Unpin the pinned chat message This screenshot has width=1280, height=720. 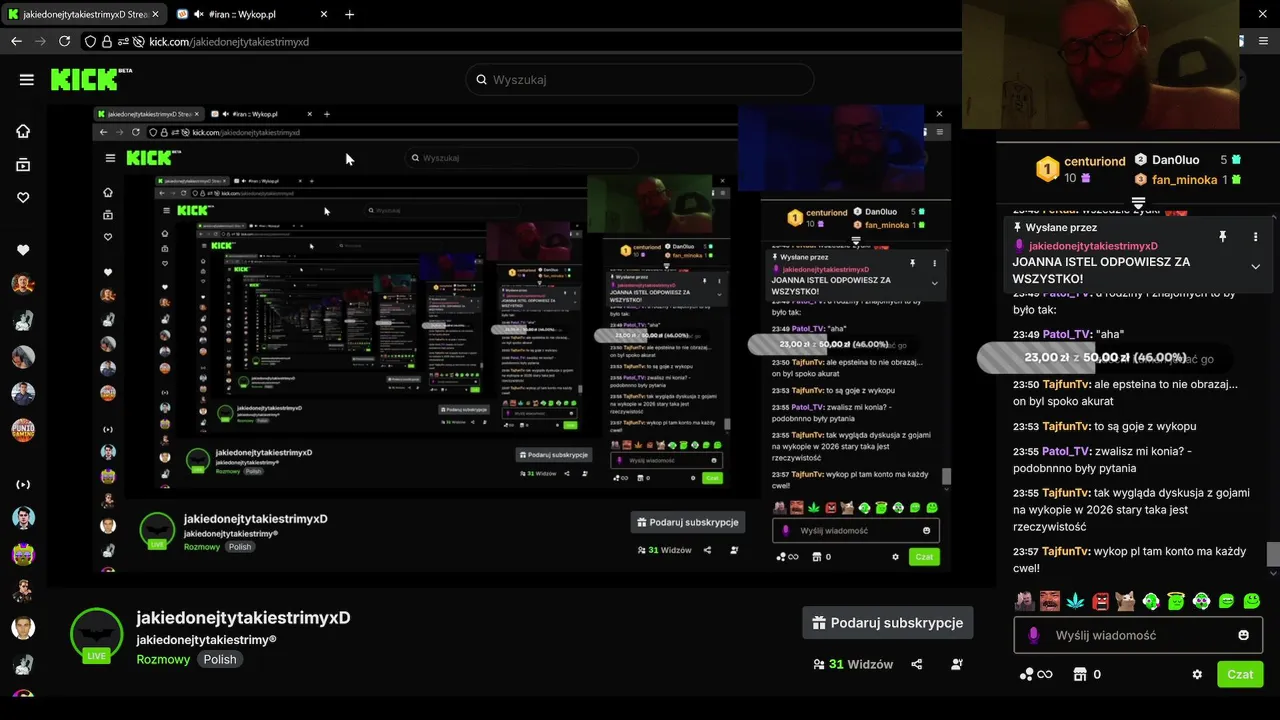(1222, 237)
